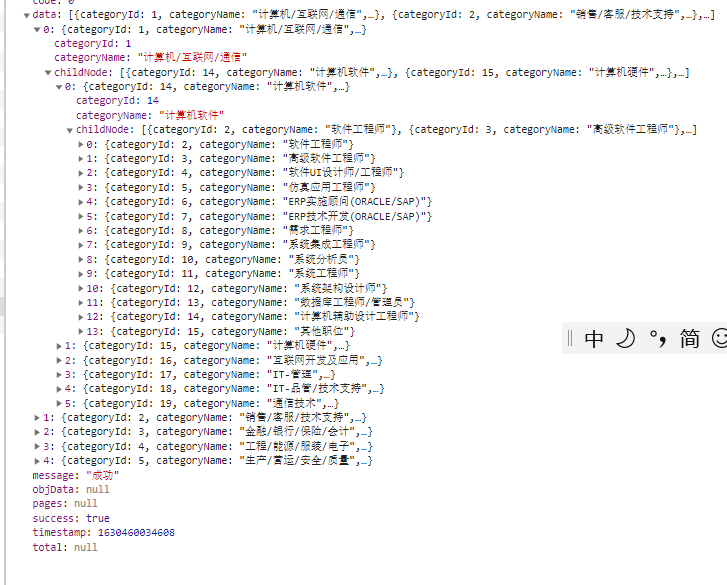
Task: Expand data item 2 金融/银行/保险/会计
Action: click(x=37, y=432)
